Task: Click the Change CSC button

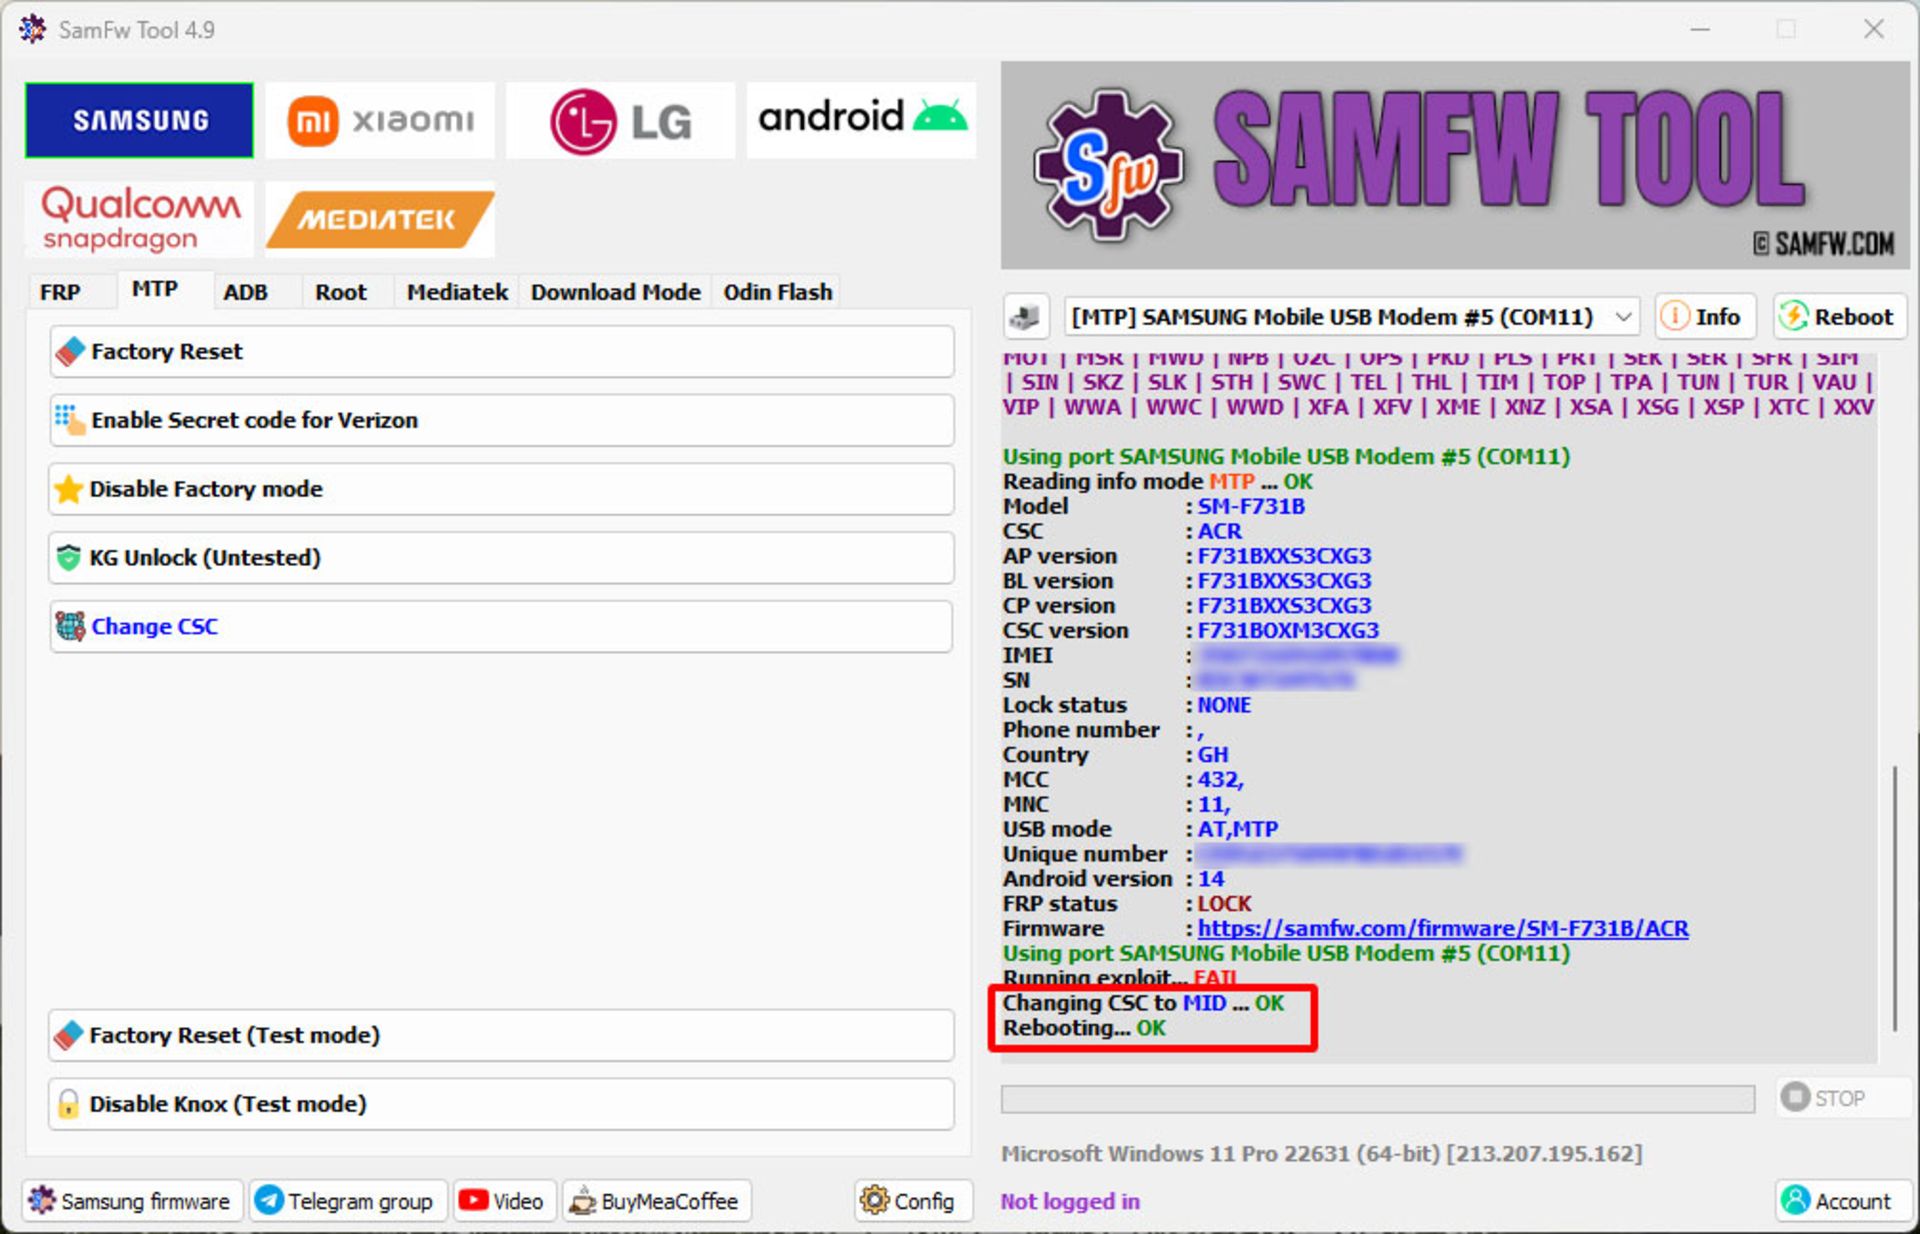Action: 501,627
